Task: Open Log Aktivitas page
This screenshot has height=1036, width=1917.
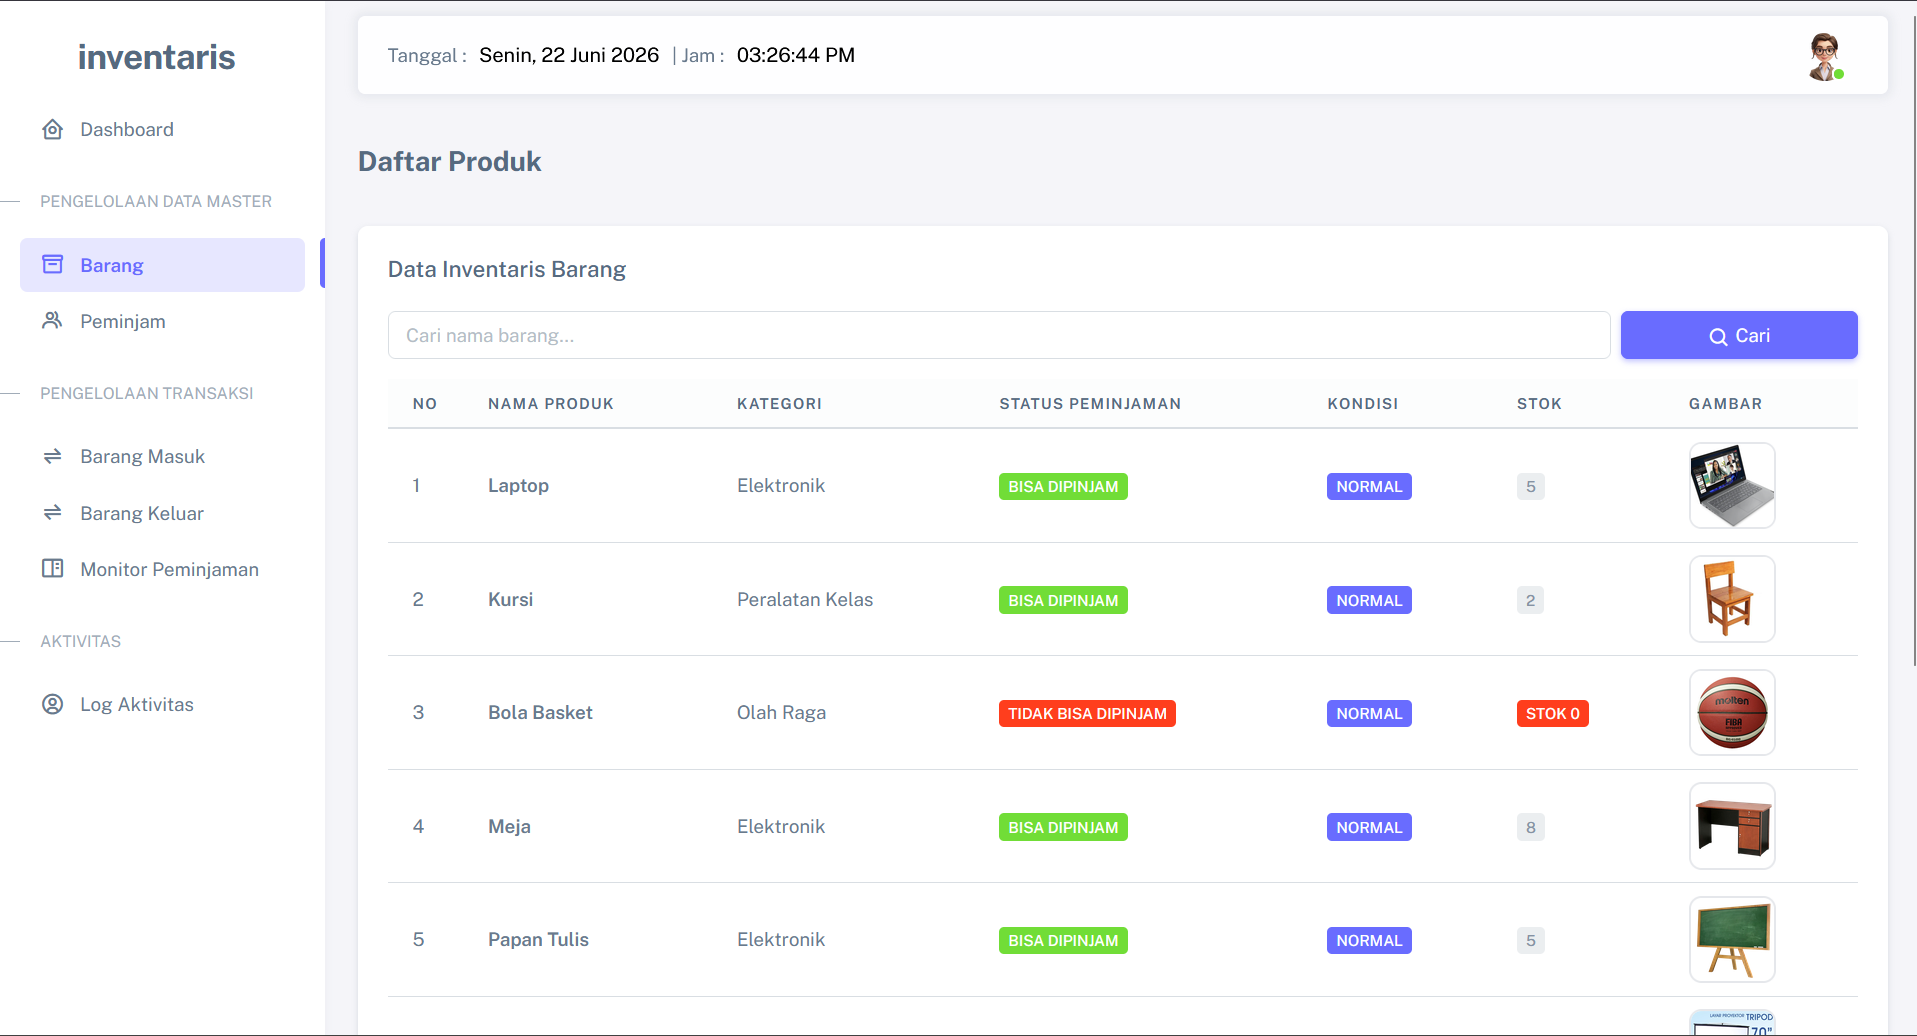Action: [x=137, y=704]
